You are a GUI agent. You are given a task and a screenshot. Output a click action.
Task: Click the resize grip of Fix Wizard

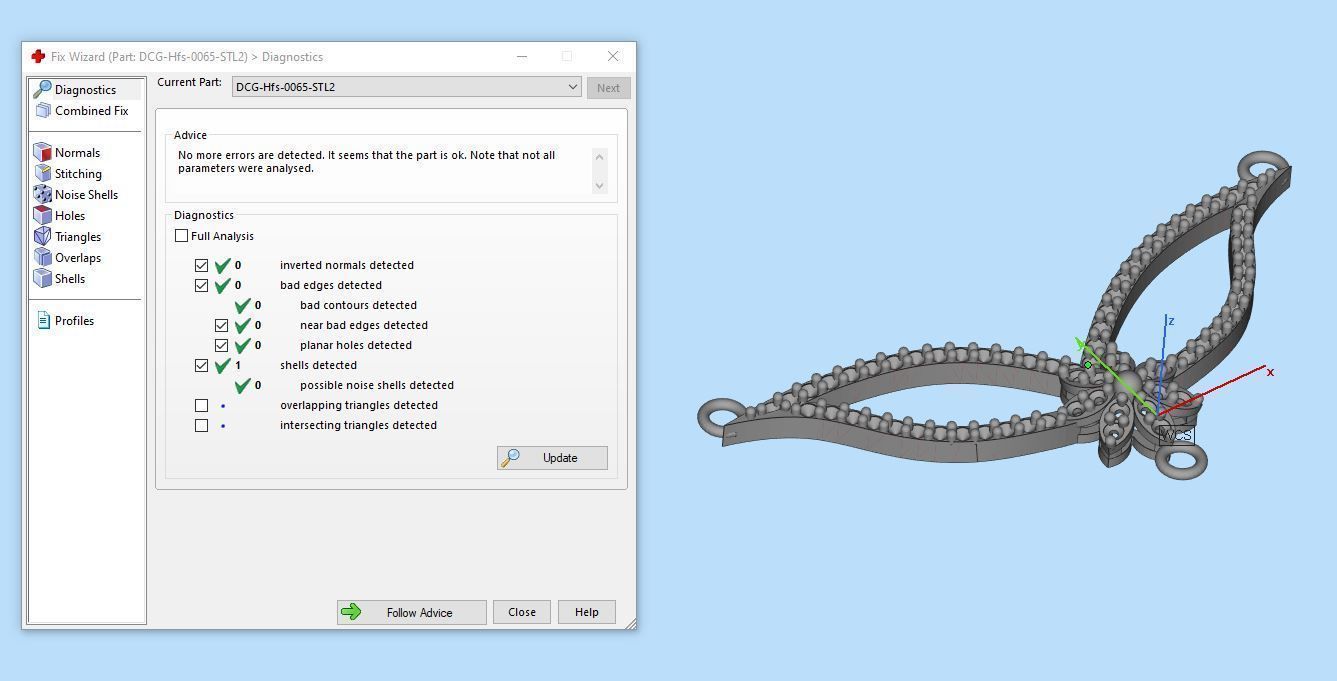coord(630,624)
